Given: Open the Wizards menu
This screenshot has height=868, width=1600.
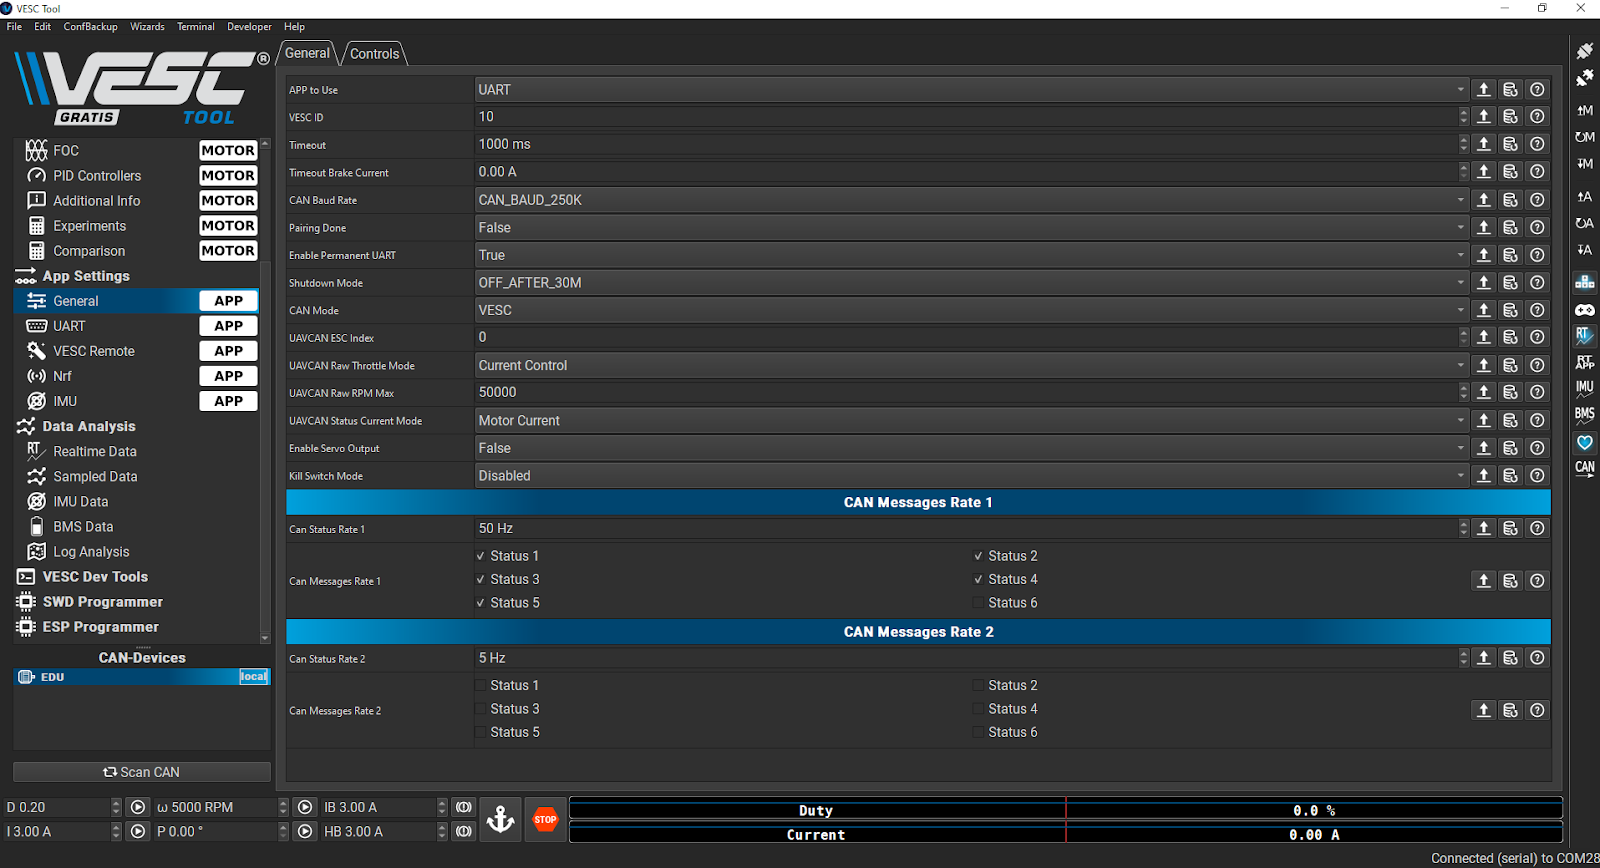Looking at the screenshot, I should (147, 27).
